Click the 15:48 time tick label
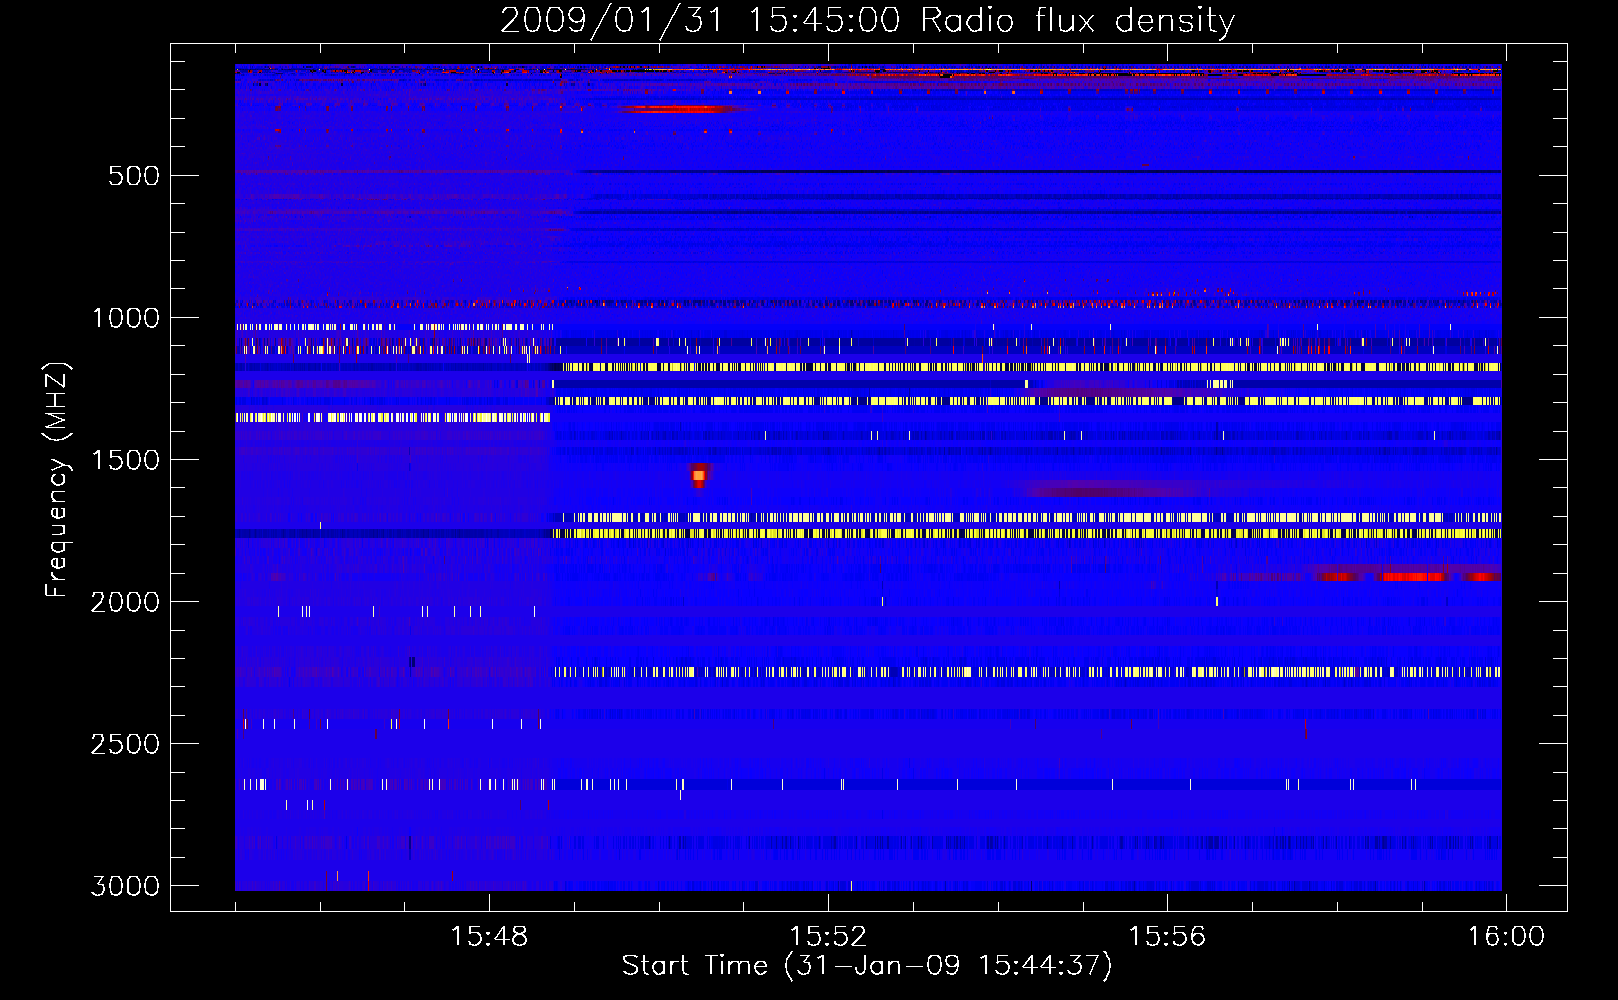Viewport: 1618px width, 1000px height. point(489,937)
